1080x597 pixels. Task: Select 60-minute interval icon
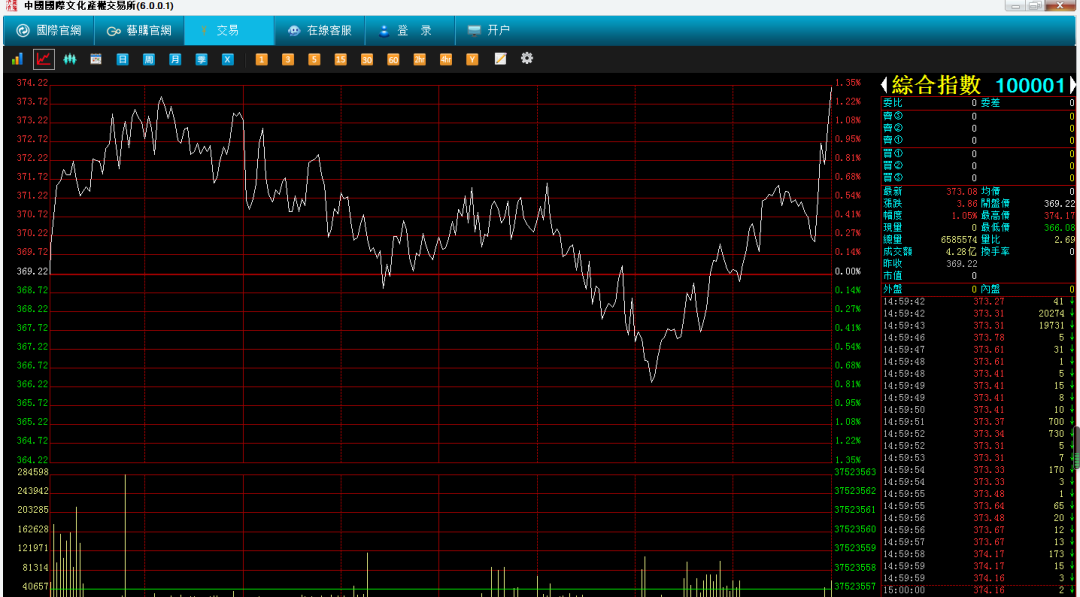click(393, 59)
